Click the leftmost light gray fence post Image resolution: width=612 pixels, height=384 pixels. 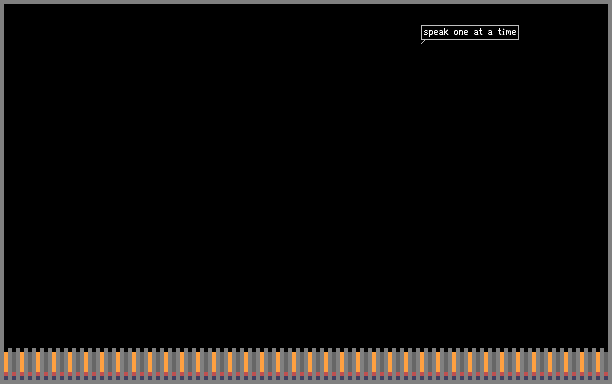coord(10,364)
